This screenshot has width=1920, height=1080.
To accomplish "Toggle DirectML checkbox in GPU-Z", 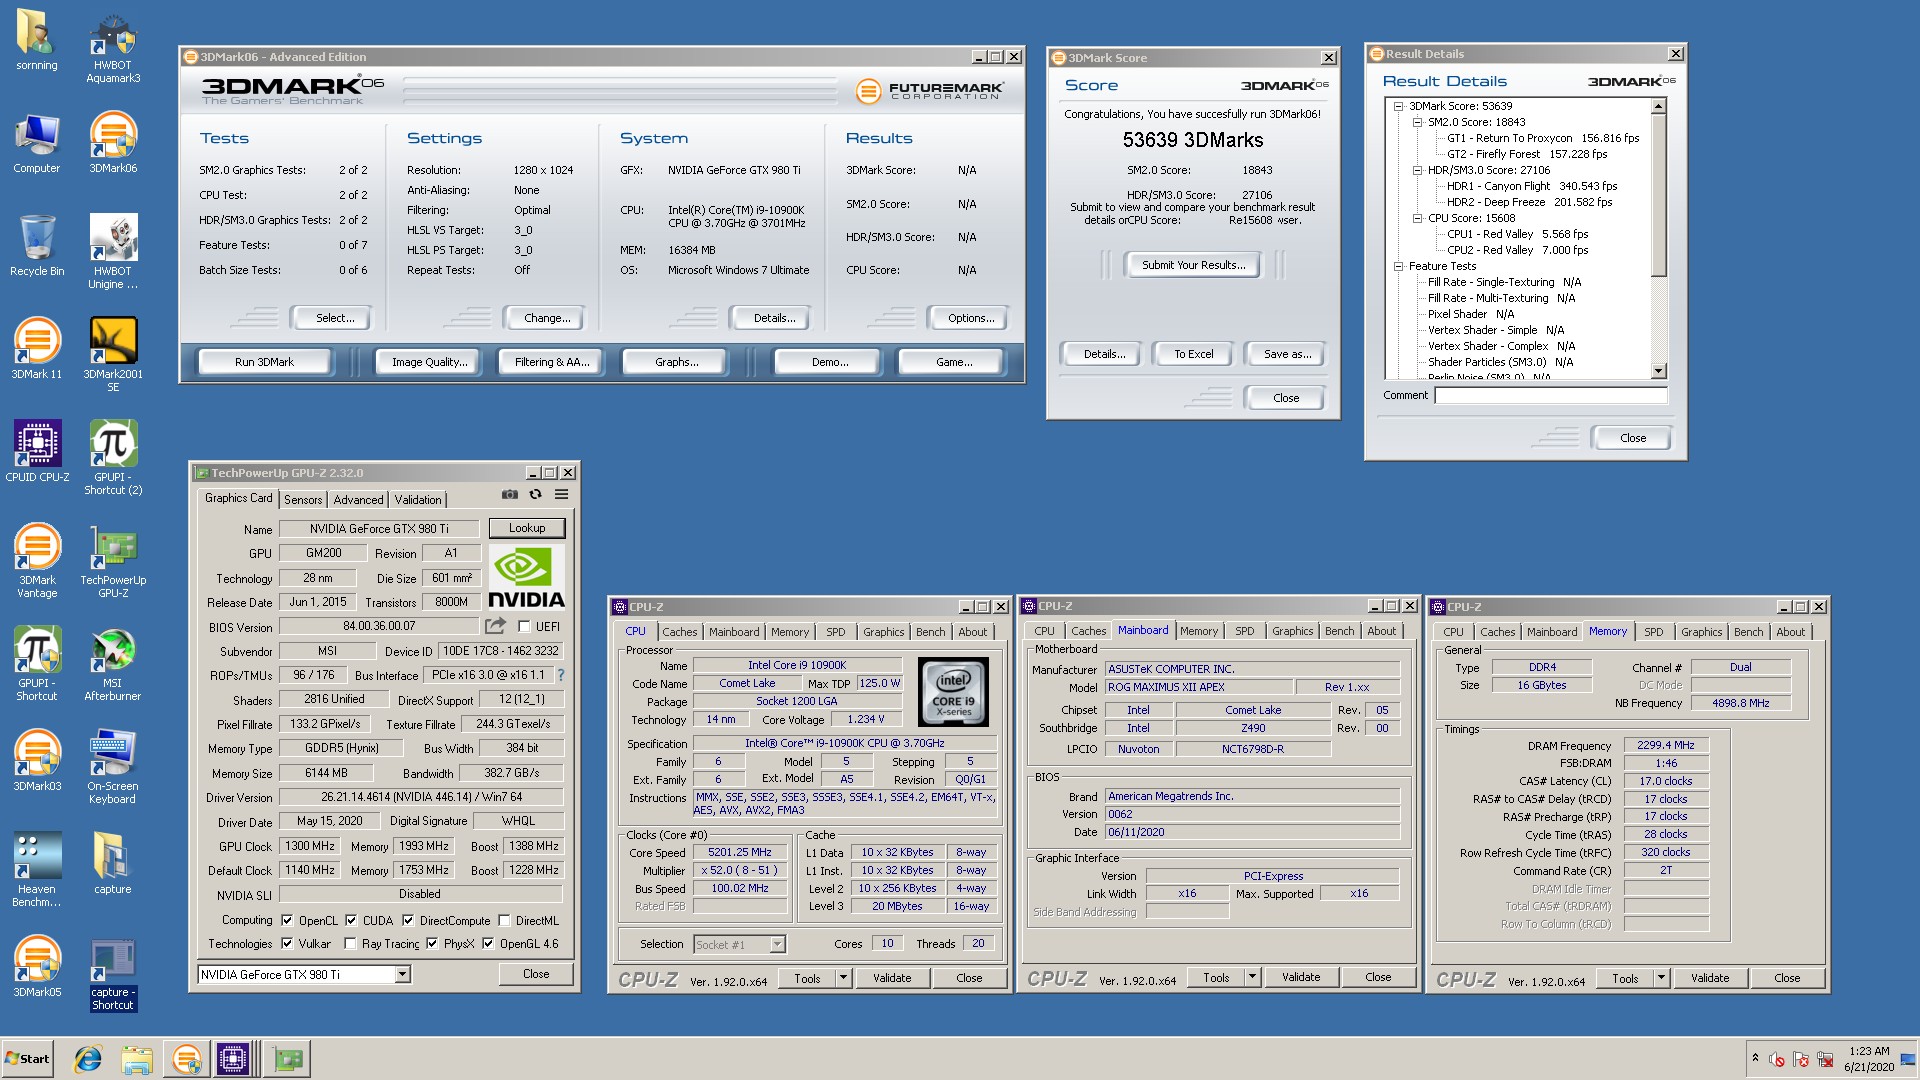I will click(504, 921).
